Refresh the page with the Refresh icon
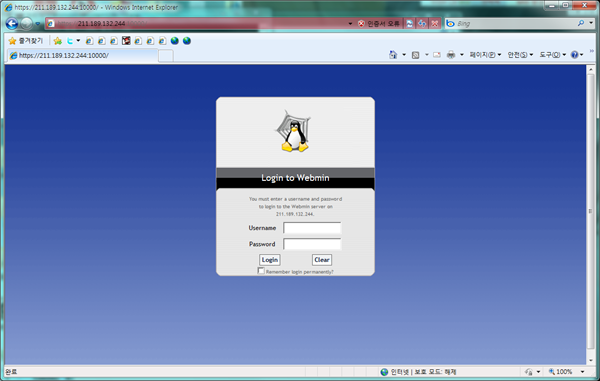 (x=422, y=24)
